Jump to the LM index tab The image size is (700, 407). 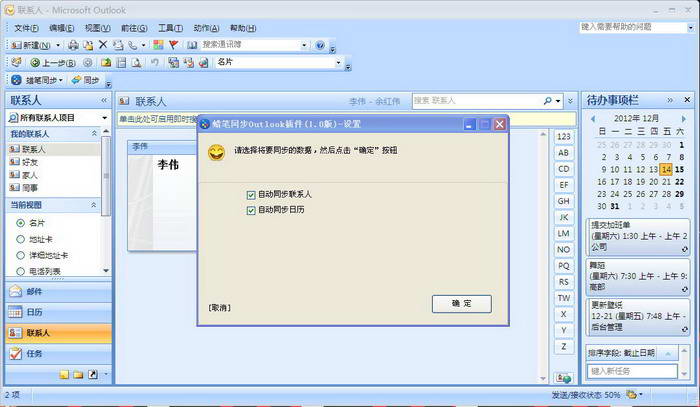[x=563, y=233]
